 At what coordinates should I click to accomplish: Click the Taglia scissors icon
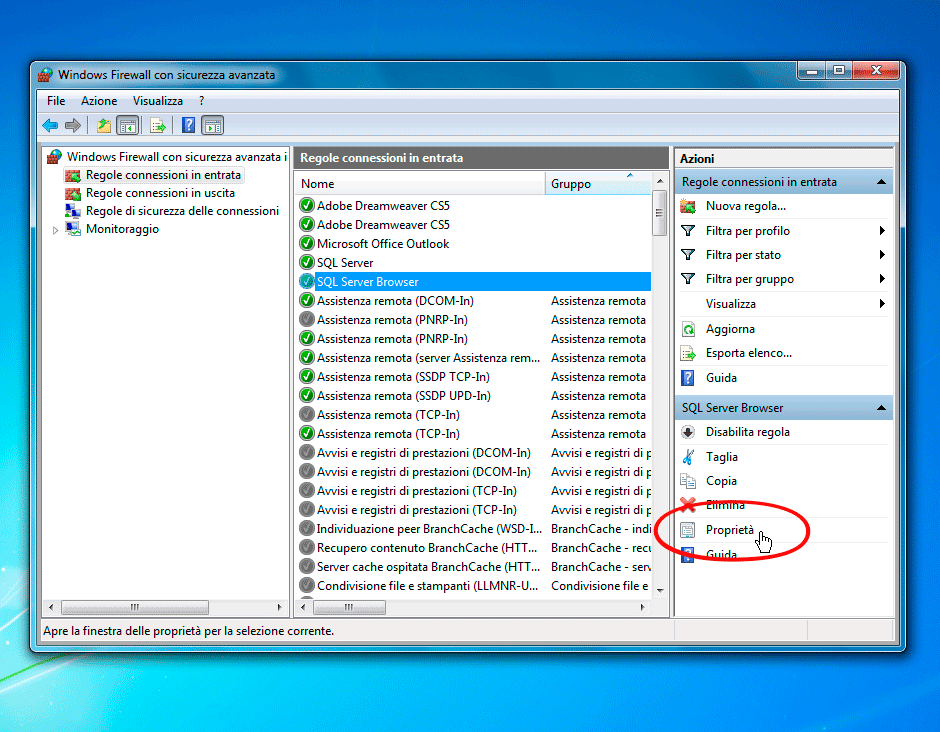tap(688, 457)
